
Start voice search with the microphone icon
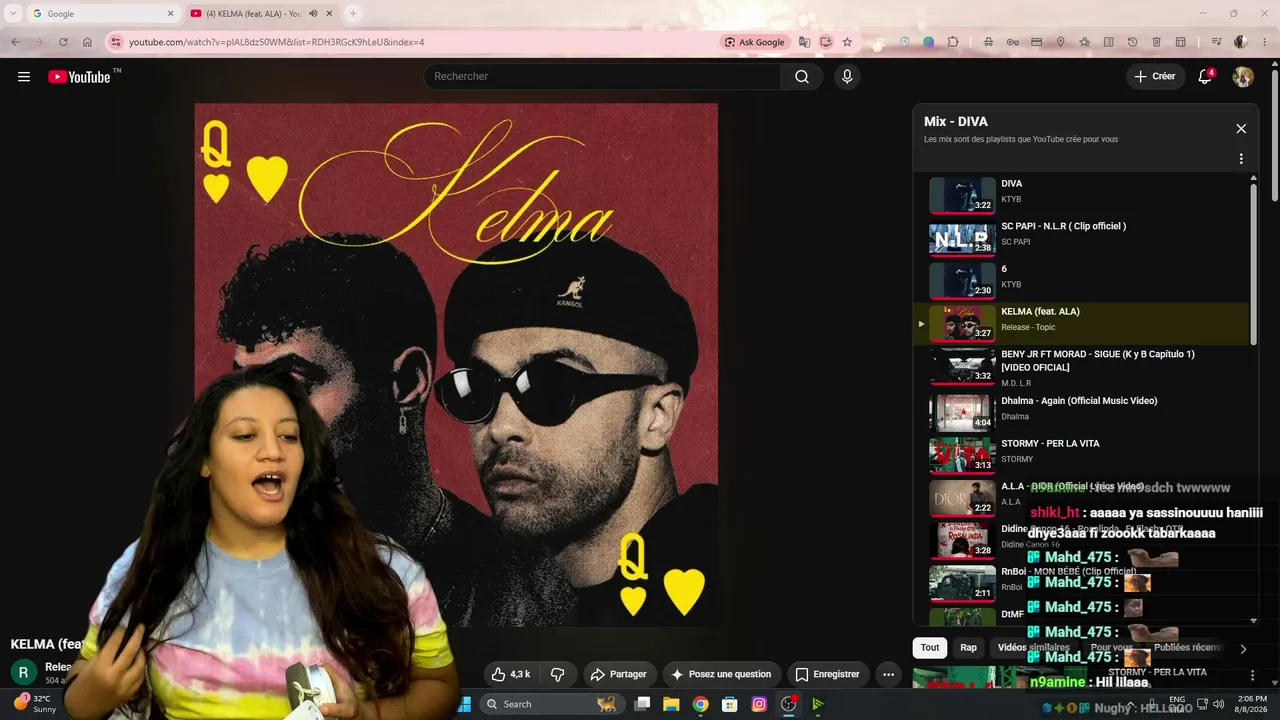pos(847,77)
